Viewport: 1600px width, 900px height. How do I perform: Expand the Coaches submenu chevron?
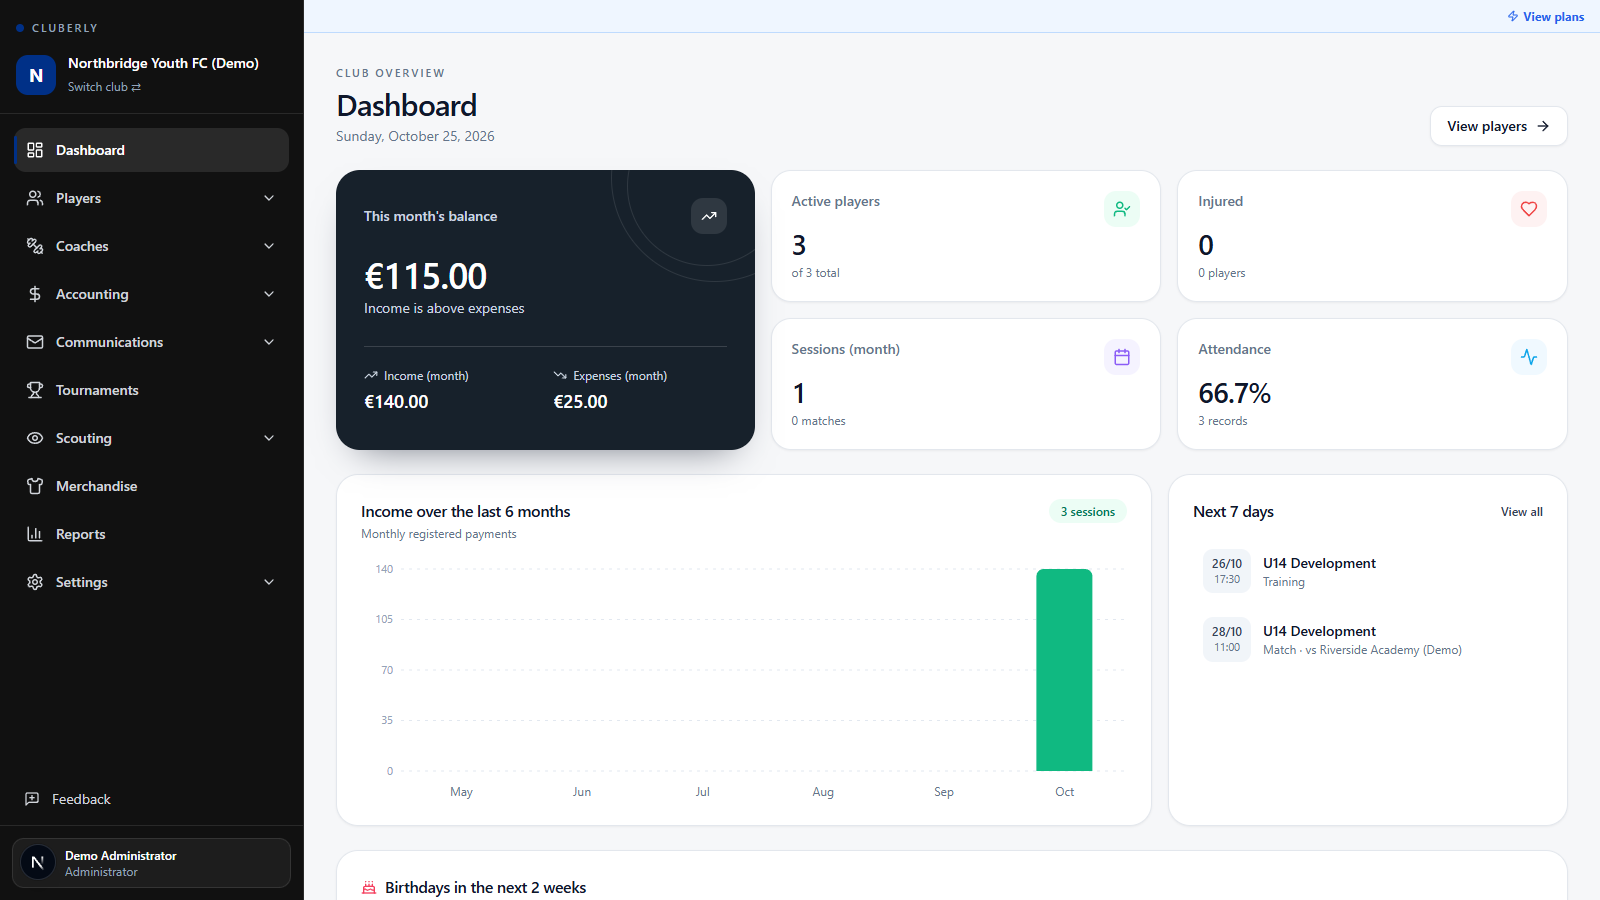(269, 246)
